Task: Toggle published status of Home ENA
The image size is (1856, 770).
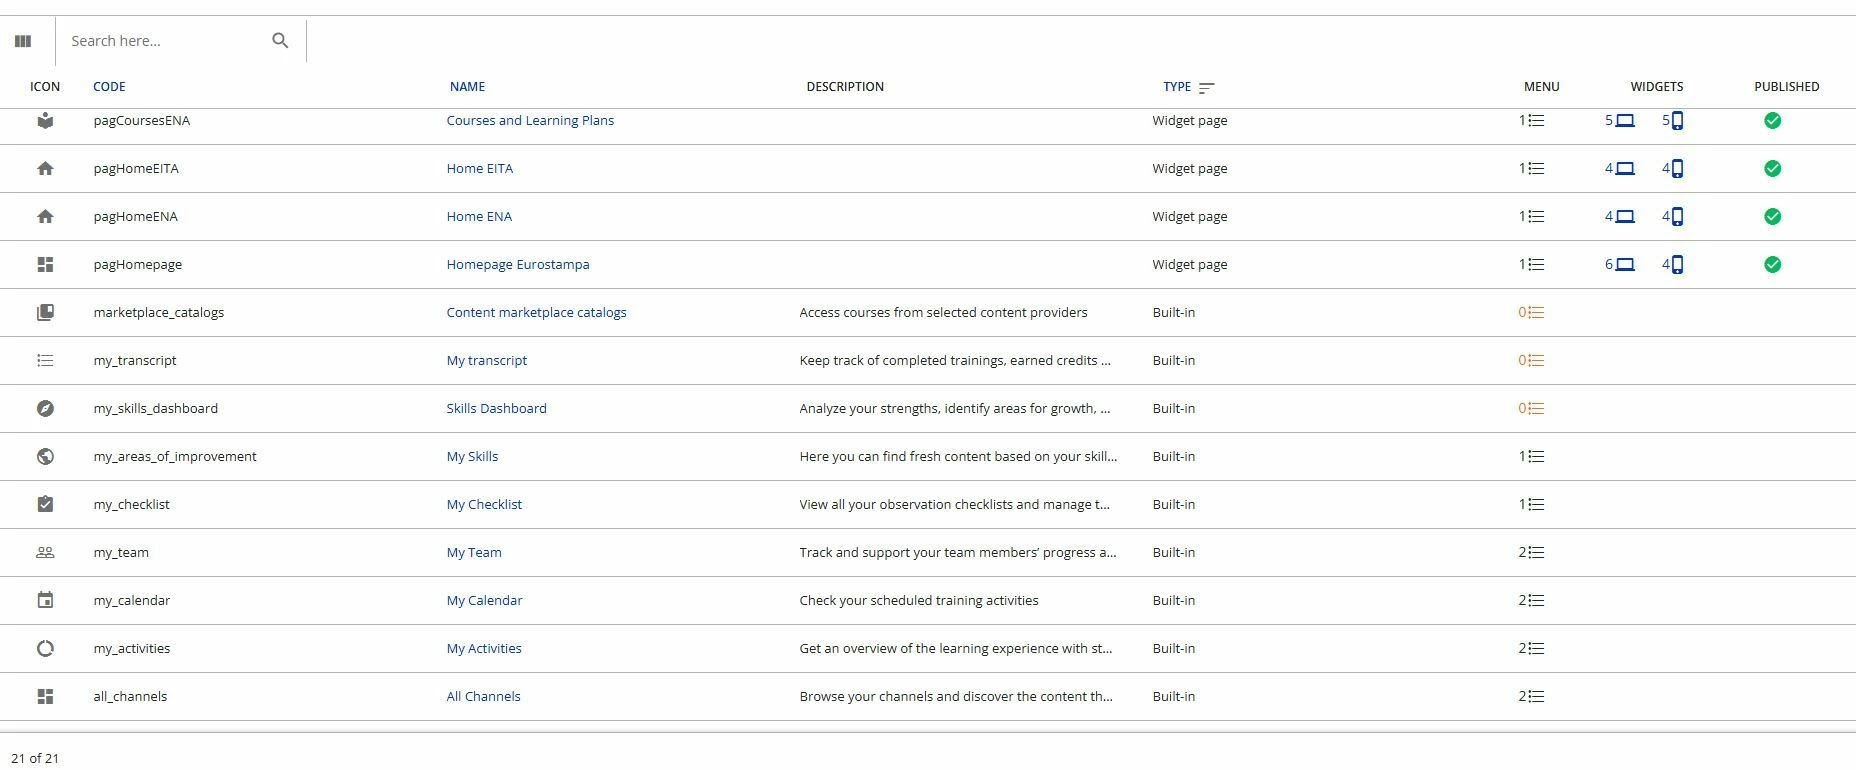Action: tap(1772, 216)
